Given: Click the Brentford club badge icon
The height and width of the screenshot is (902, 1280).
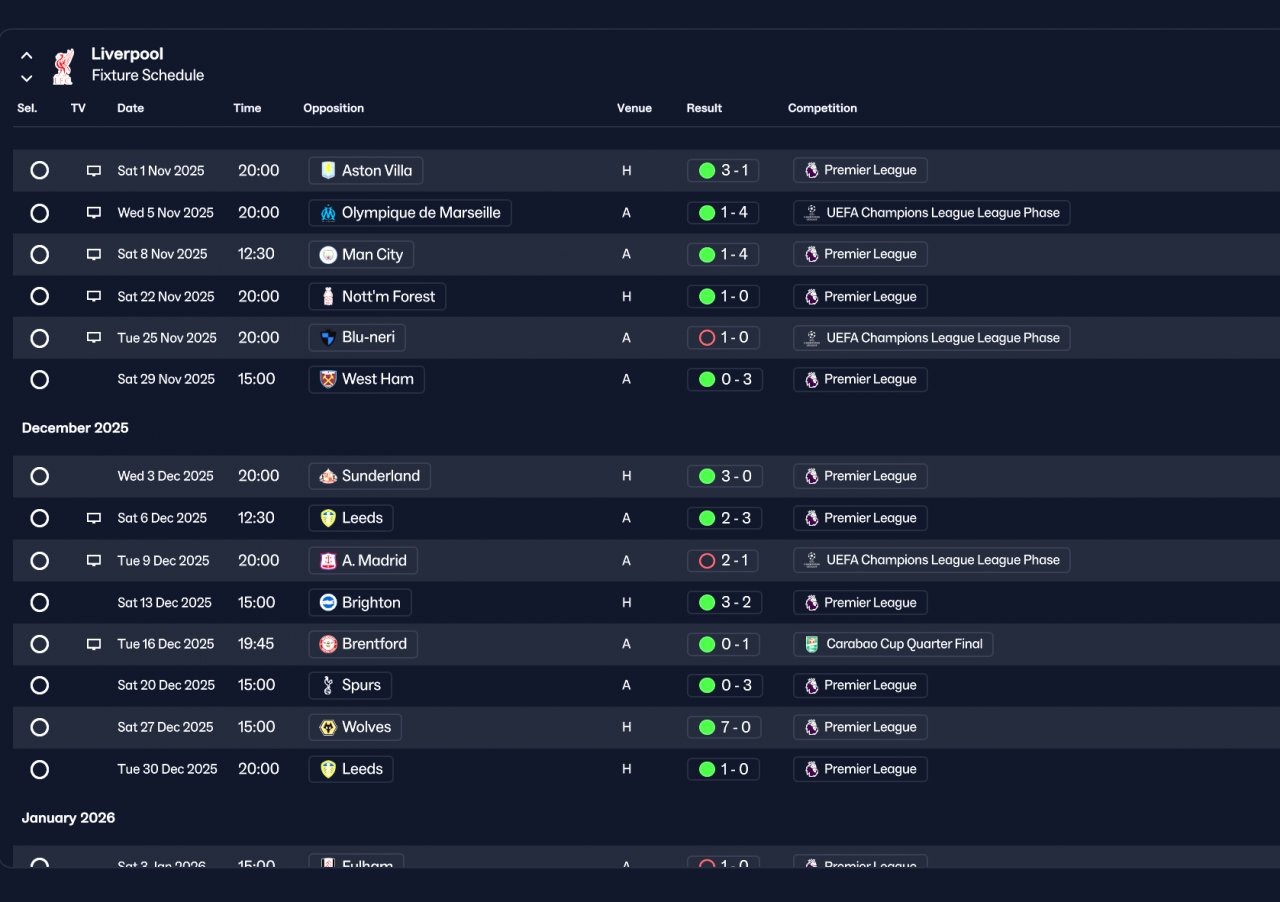Looking at the screenshot, I should pyautogui.click(x=328, y=644).
